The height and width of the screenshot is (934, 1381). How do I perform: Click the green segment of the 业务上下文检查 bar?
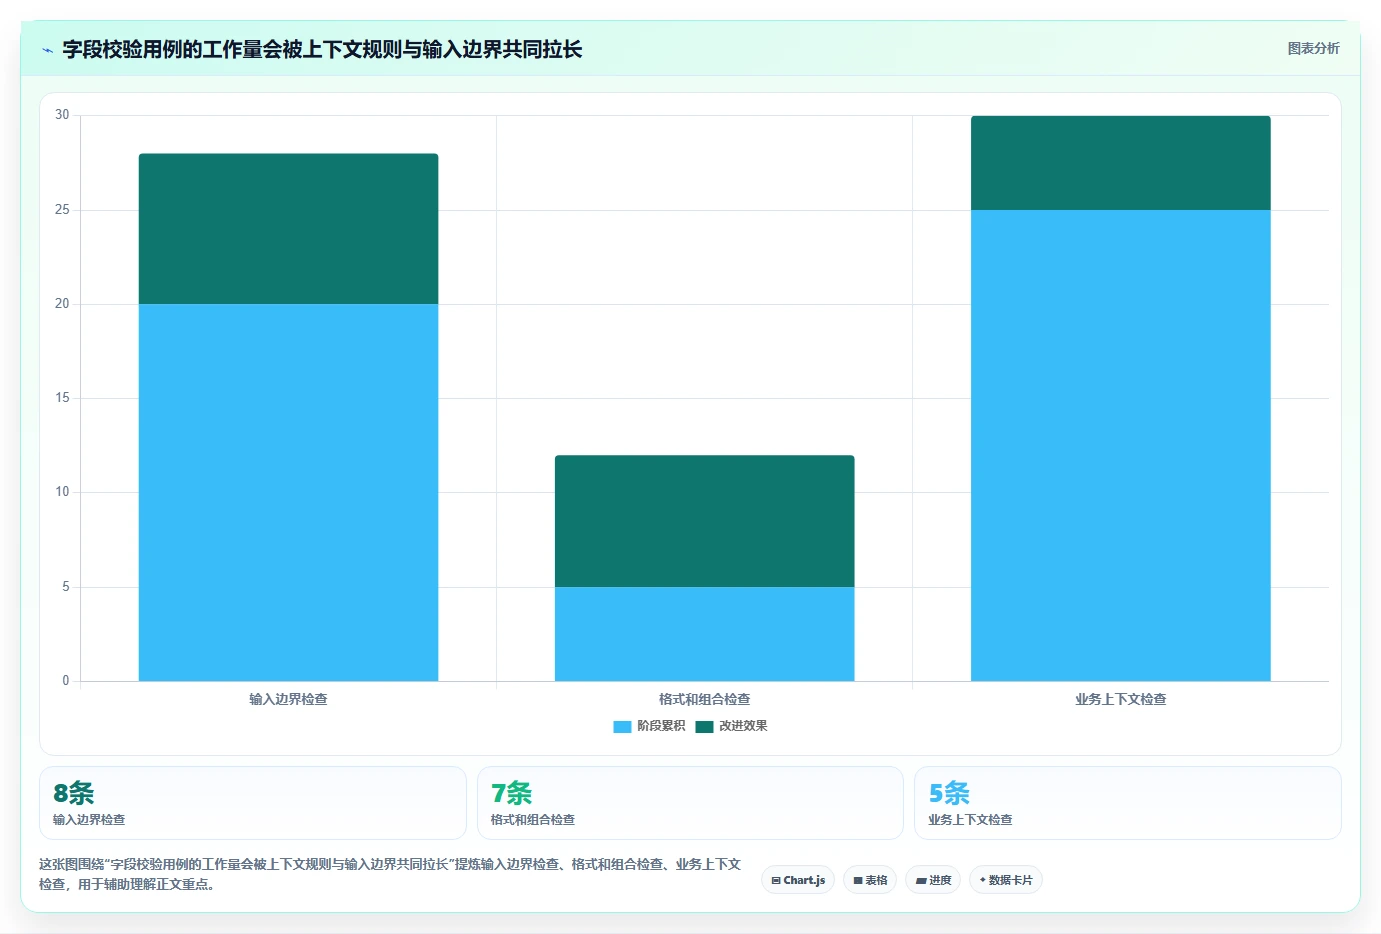1120,163
